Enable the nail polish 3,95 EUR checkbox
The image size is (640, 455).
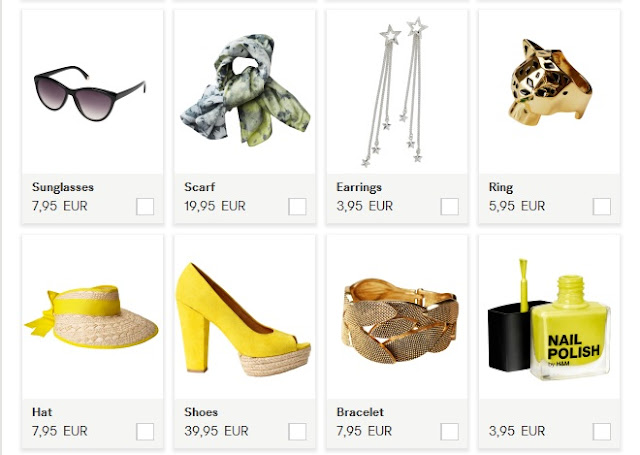coord(602,432)
